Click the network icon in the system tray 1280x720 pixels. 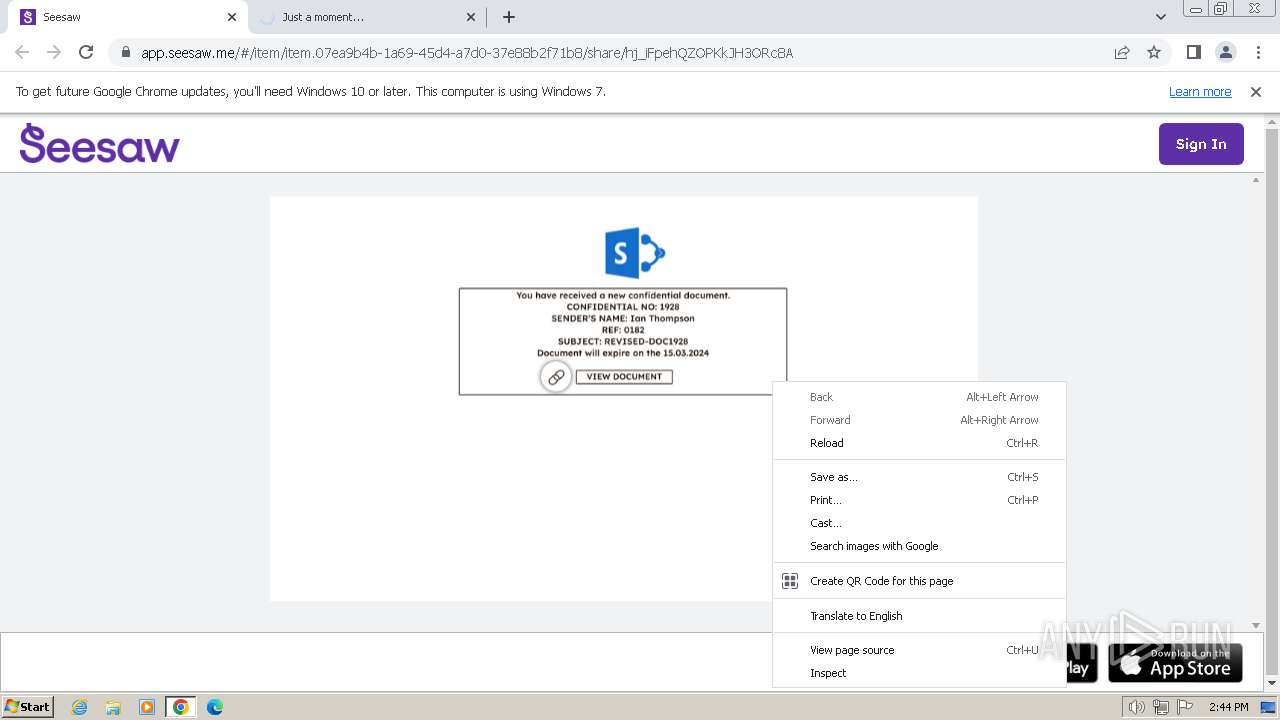coord(1160,707)
